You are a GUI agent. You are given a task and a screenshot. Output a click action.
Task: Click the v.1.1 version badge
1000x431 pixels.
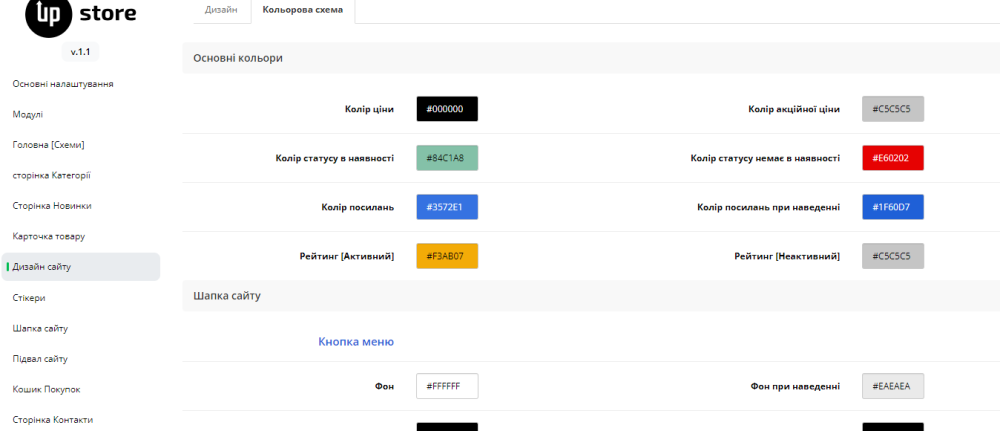[80, 52]
